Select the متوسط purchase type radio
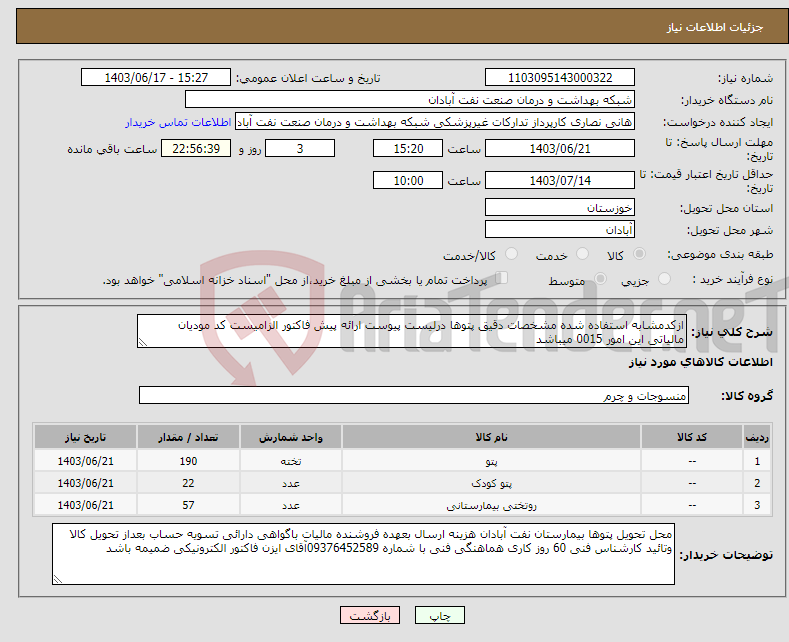This screenshot has width=789, height=642. tap(600, 279)
